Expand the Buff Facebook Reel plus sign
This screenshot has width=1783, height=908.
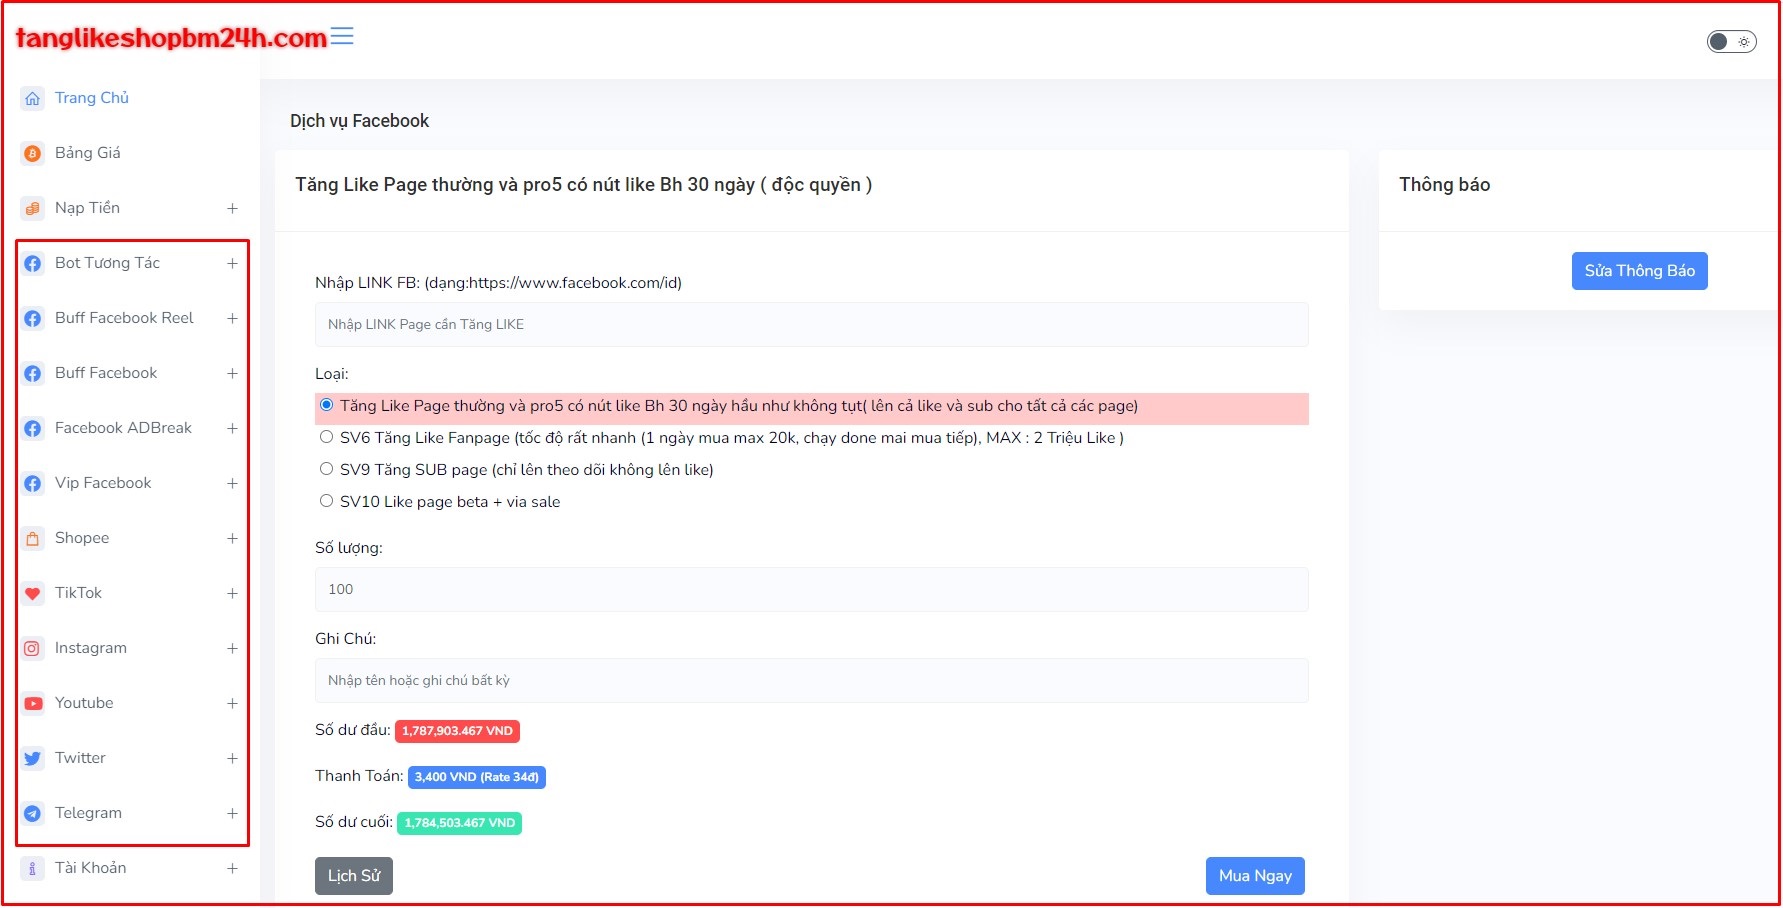coord(232,318)
